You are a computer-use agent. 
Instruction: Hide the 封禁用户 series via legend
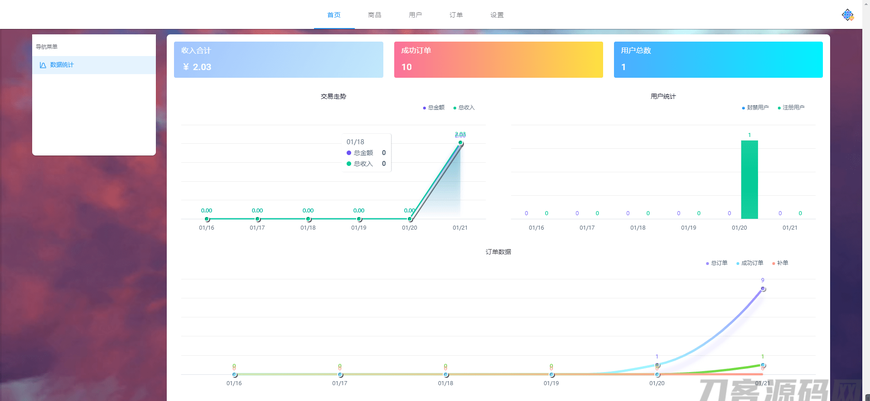pyautogui.click(x=756, y=107)
